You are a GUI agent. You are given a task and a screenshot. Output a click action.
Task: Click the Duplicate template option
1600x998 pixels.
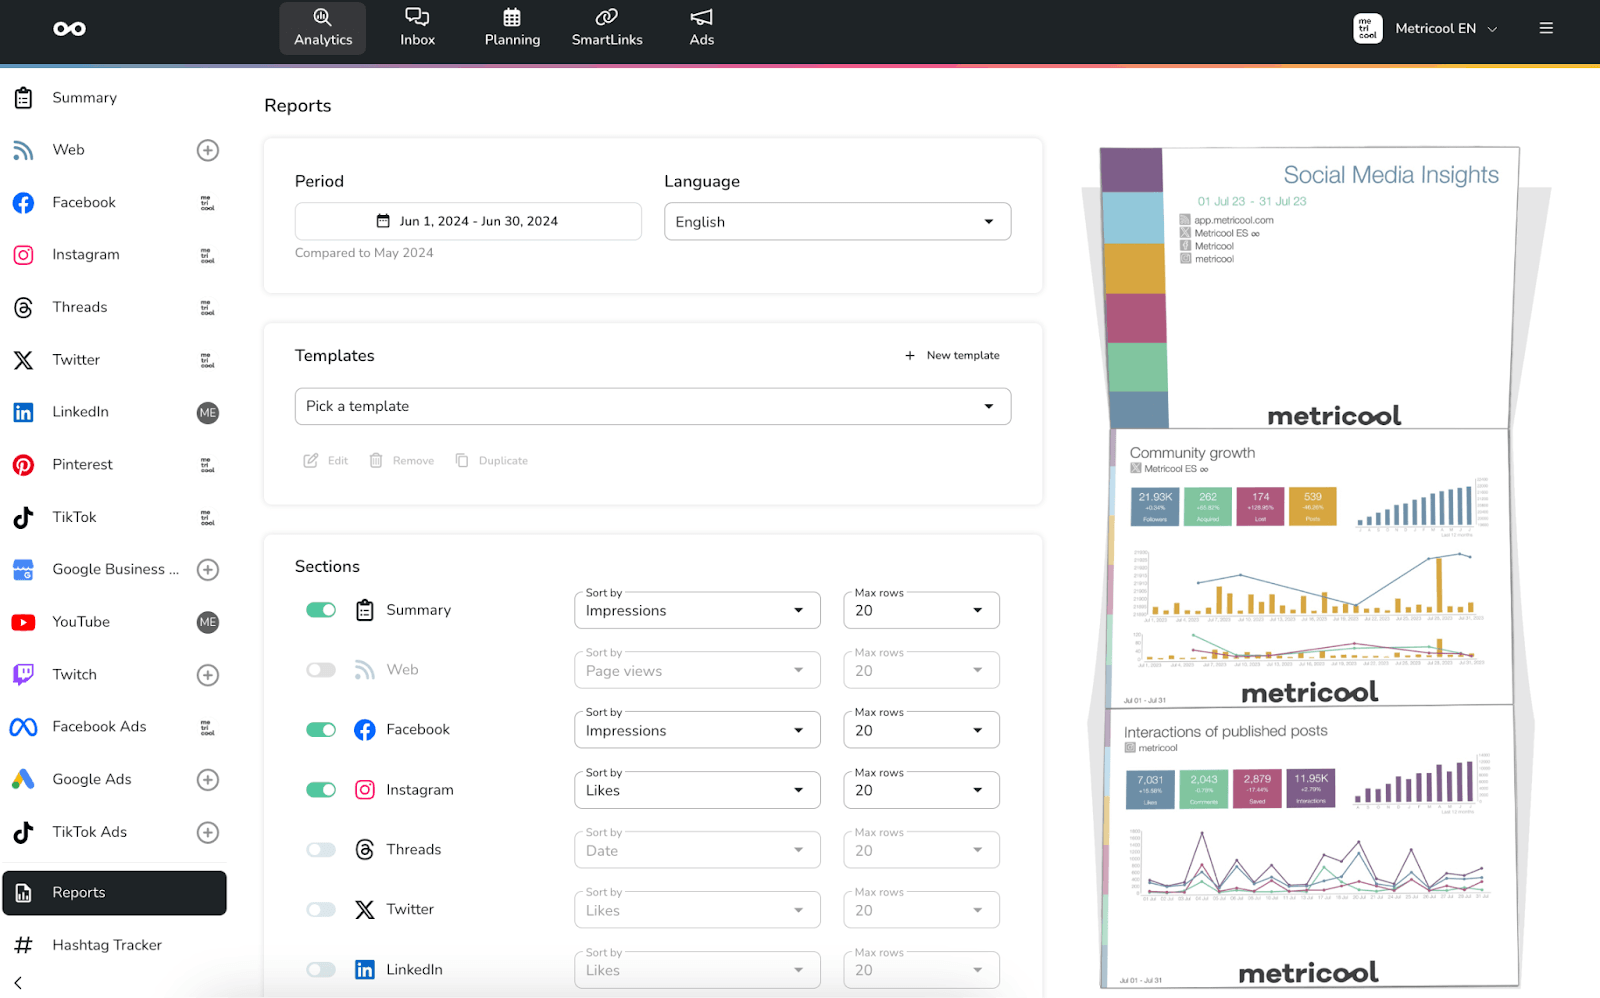(x=491, y=460)
